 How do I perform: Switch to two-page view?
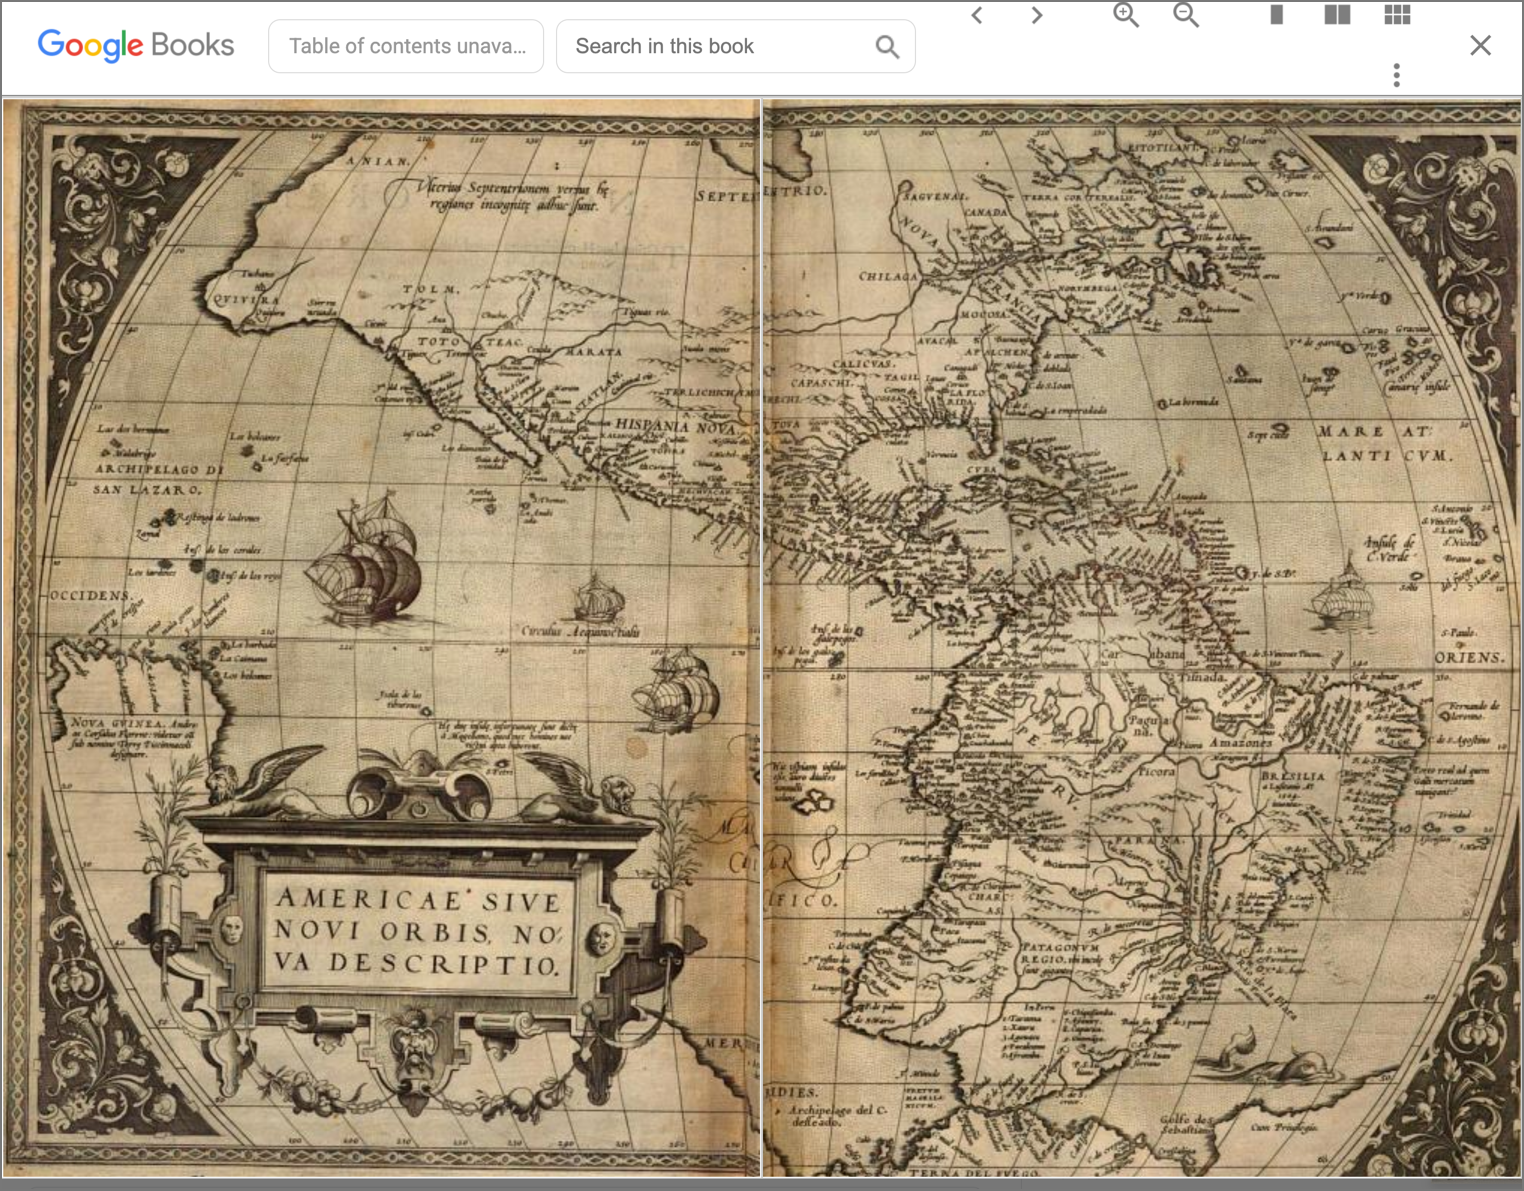click(1337, 14)
